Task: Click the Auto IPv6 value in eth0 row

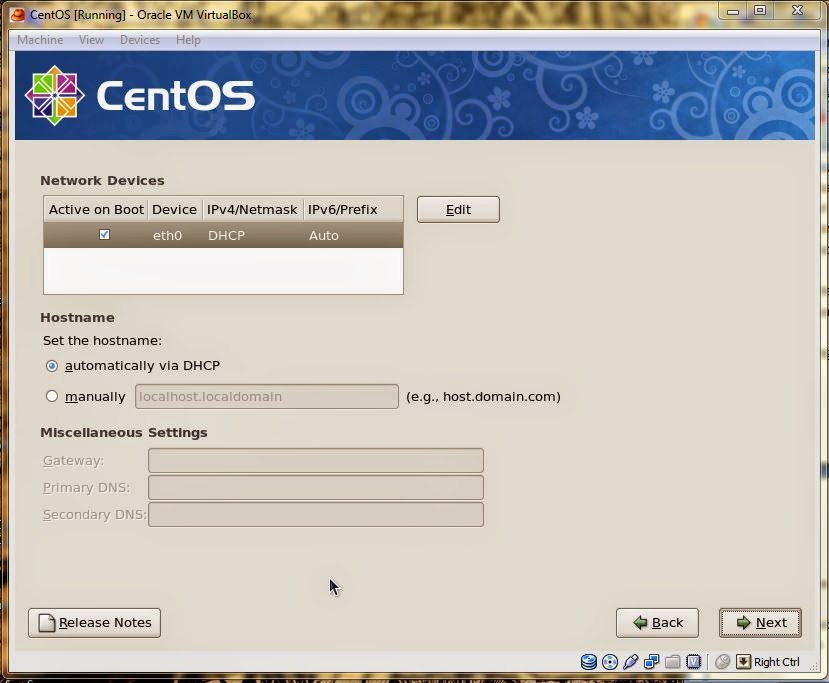Action: click(x=324, y=236)
